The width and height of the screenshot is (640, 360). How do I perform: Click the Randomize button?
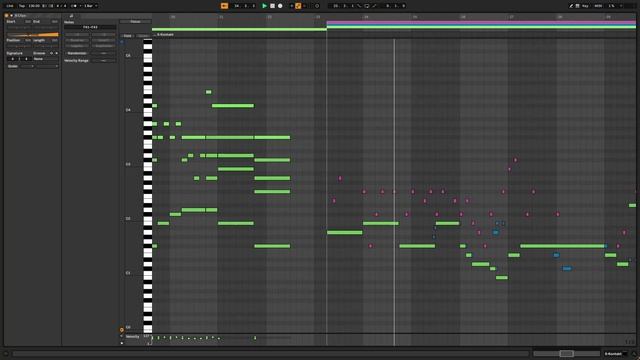click(x=77, y=53)
